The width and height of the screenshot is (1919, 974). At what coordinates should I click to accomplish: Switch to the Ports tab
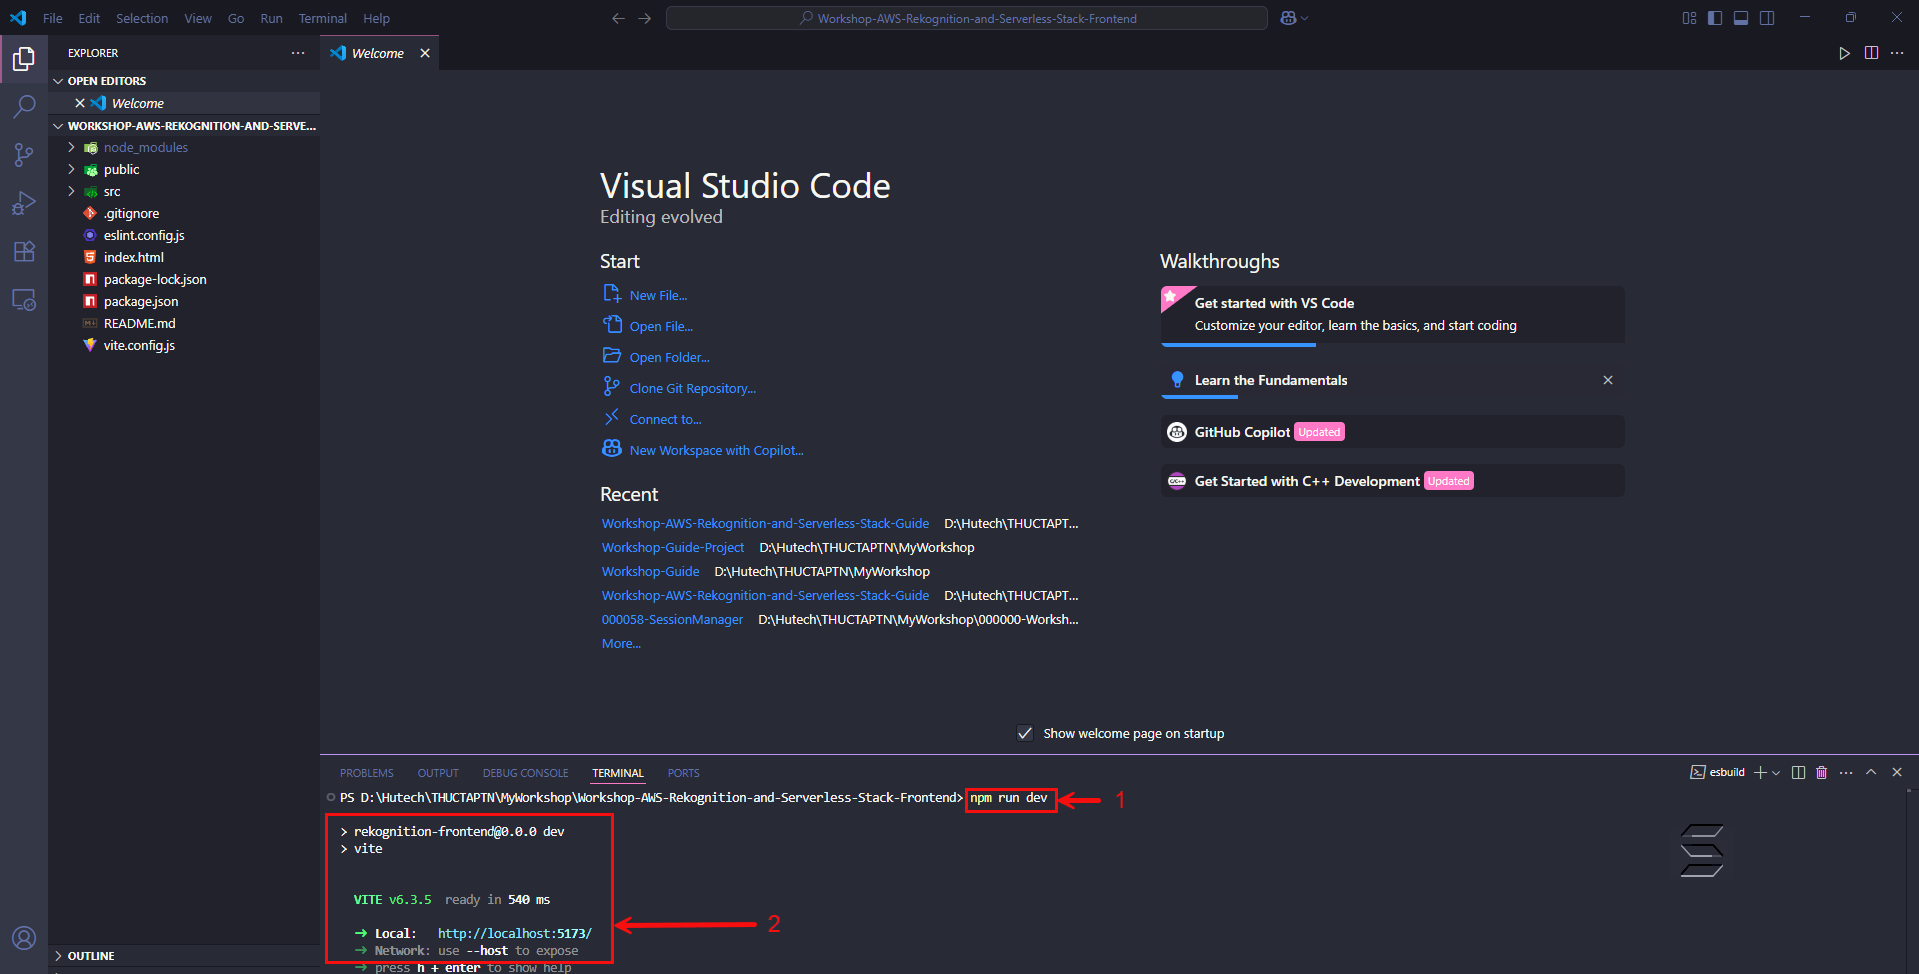(684, 773)
